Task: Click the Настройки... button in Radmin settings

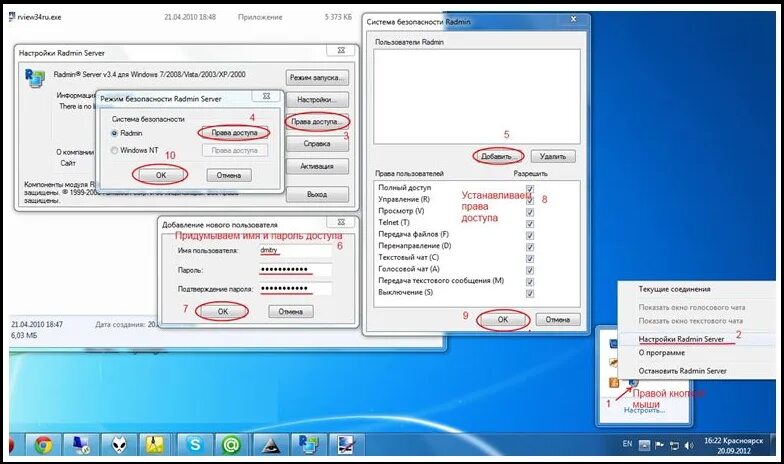Action: pyautogui.click(x=317, y=100)
